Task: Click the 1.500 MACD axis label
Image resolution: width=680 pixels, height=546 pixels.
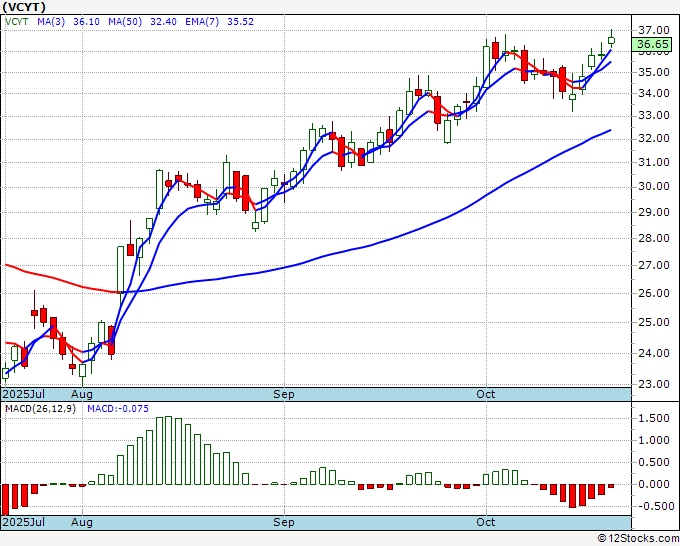Action: (x=654, y=418)
